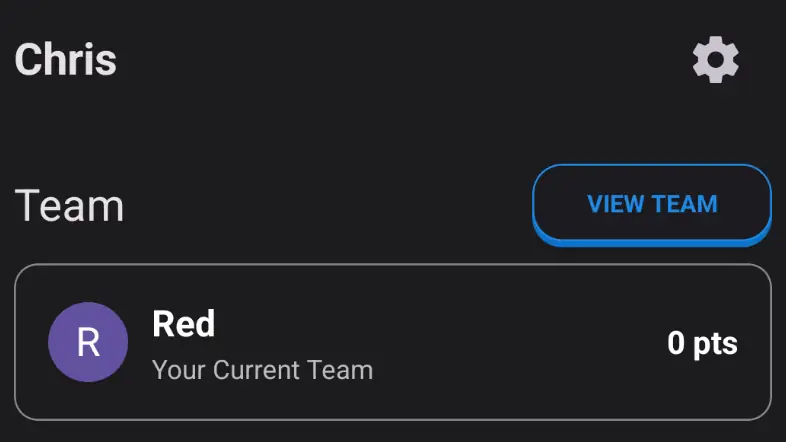Click the "Chris" profile name
The width and height of the screenshot is (786, 442).
tap(66, 60)
